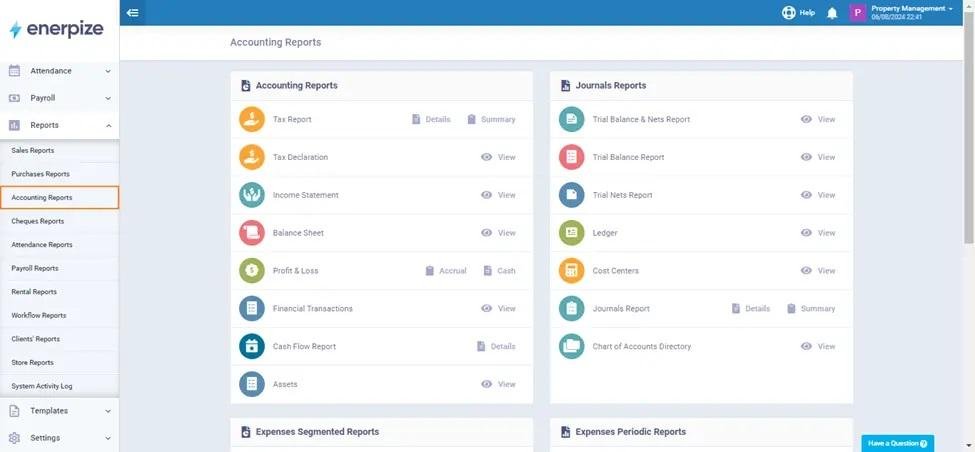975x452 pixels.
Task: Click the purple P profile avatar
Action: tap(858, 12)
